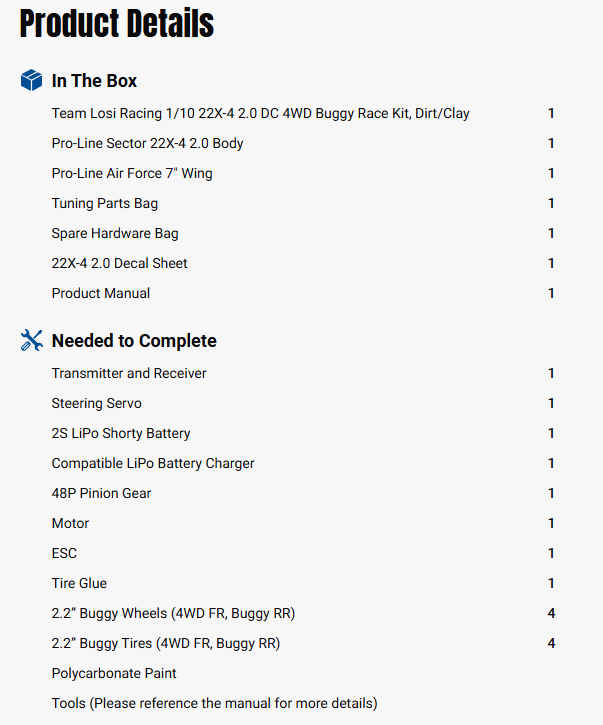Image resolution: width=603 pixels, height=725 pixels.
Task: Click Pro-Line Sector 22X-4 2.0 Body item
Action: pyautogui.click(x=147, y=143)
